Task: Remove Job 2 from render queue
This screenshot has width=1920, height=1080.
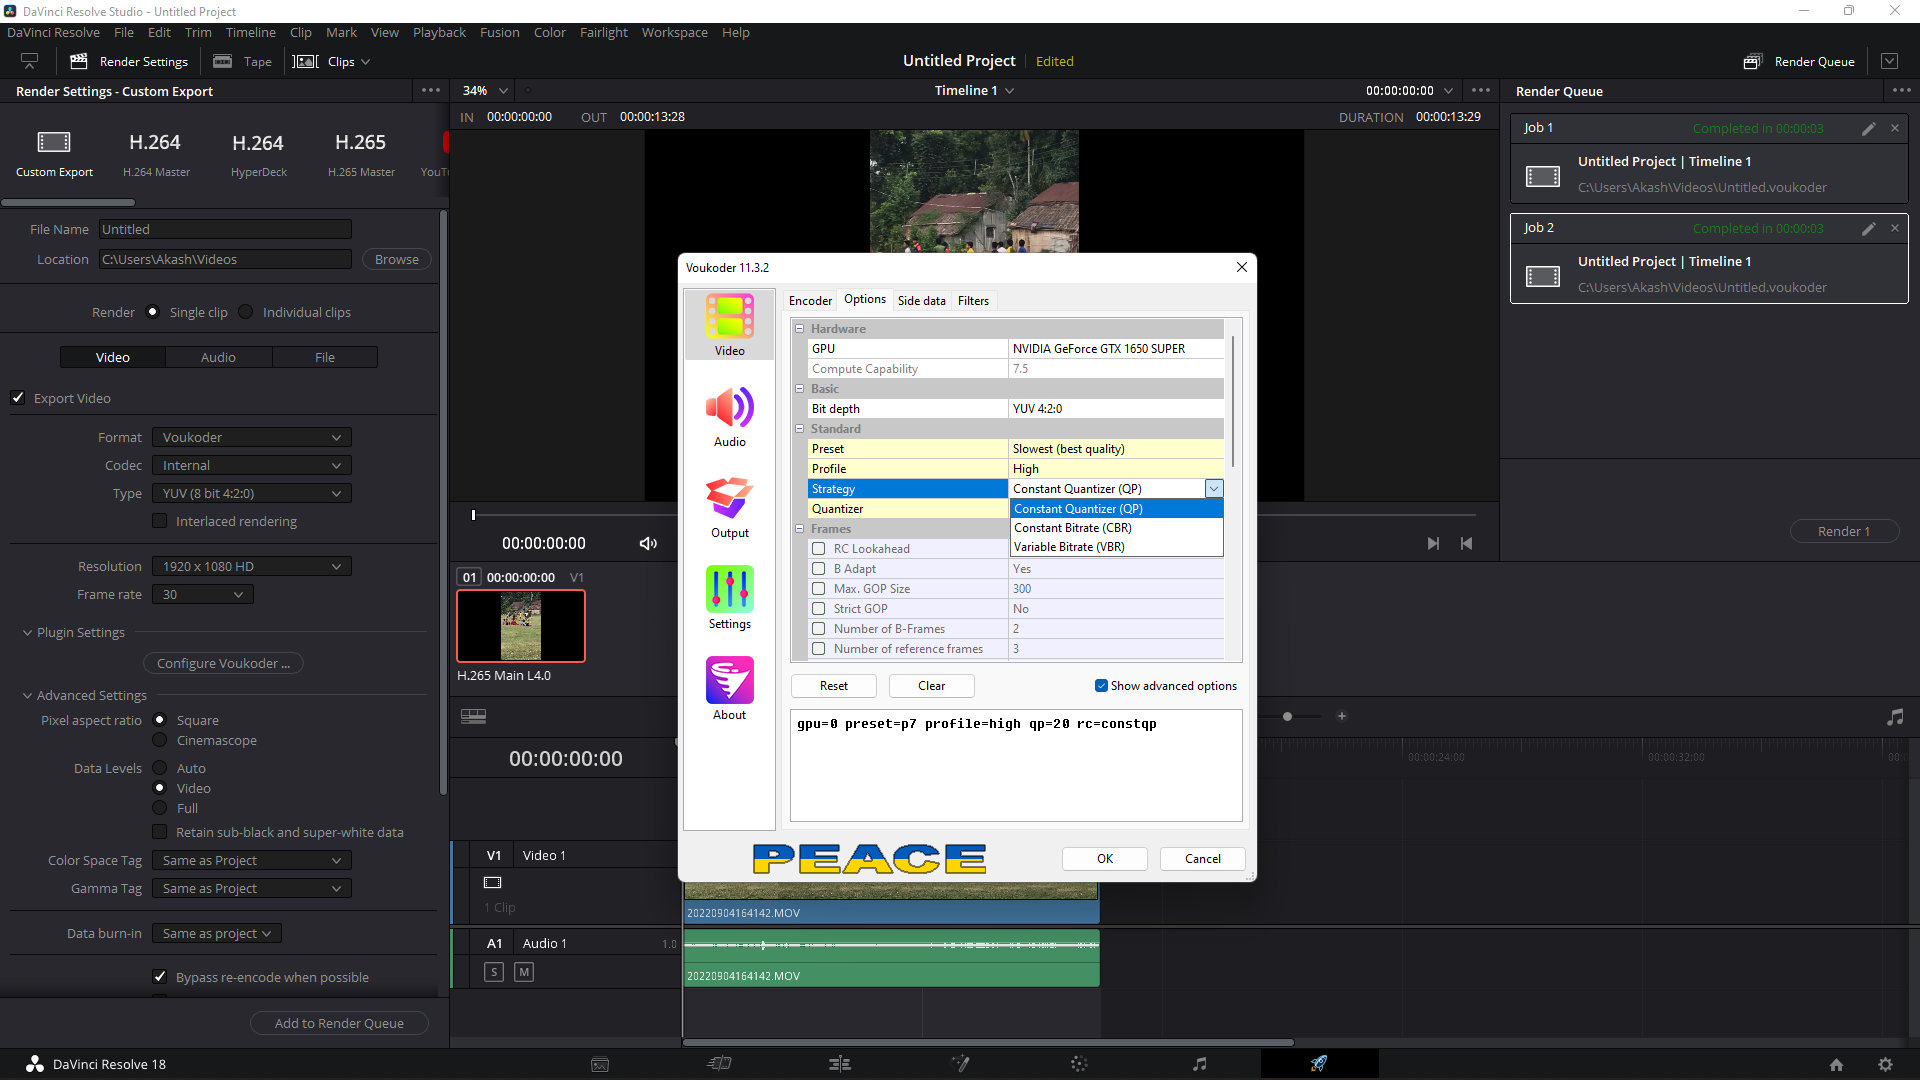Action: pyautogui.click(x=1895, y=228)
